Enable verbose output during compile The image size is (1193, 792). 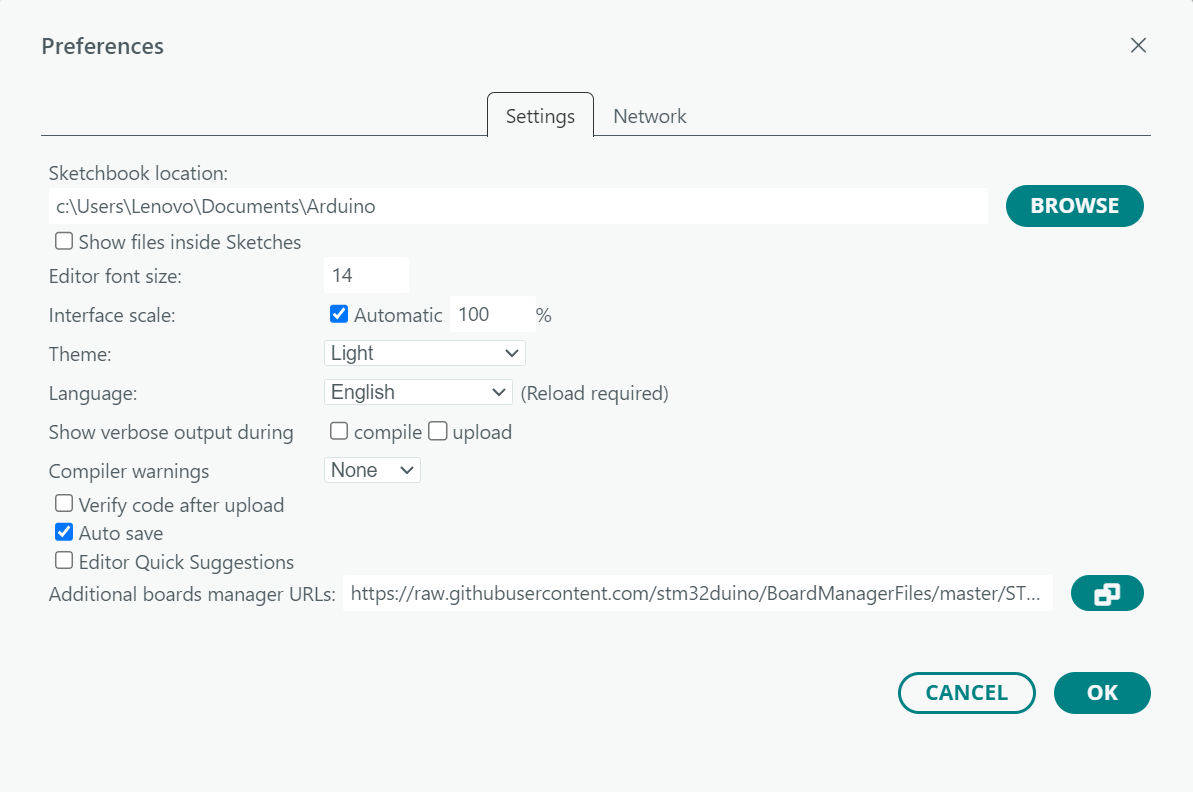(339, 431)
